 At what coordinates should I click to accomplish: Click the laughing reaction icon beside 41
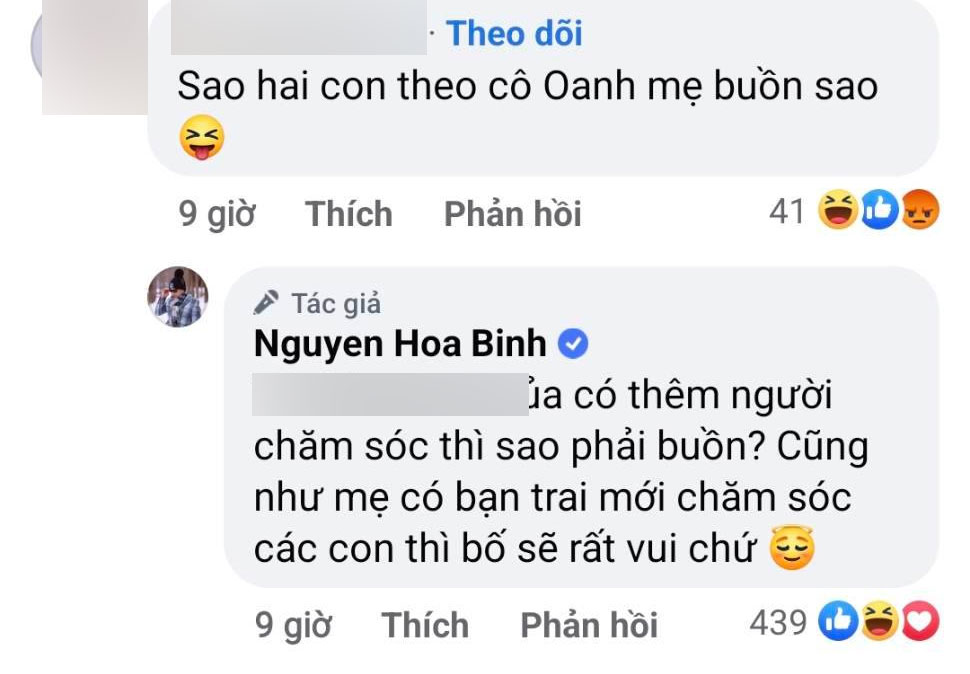[837, 211]
